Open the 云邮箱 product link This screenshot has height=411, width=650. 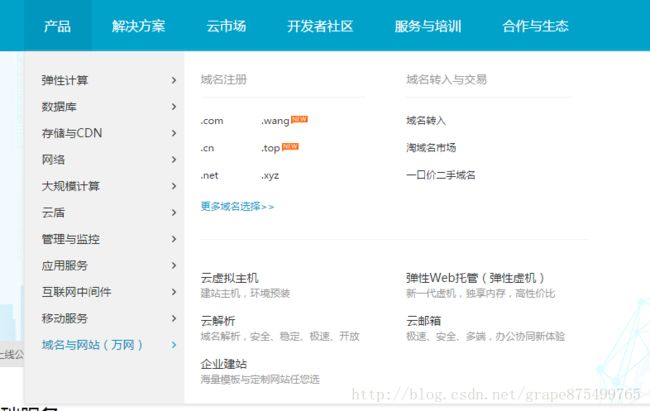pyautogui.click(x=424, y=321)
